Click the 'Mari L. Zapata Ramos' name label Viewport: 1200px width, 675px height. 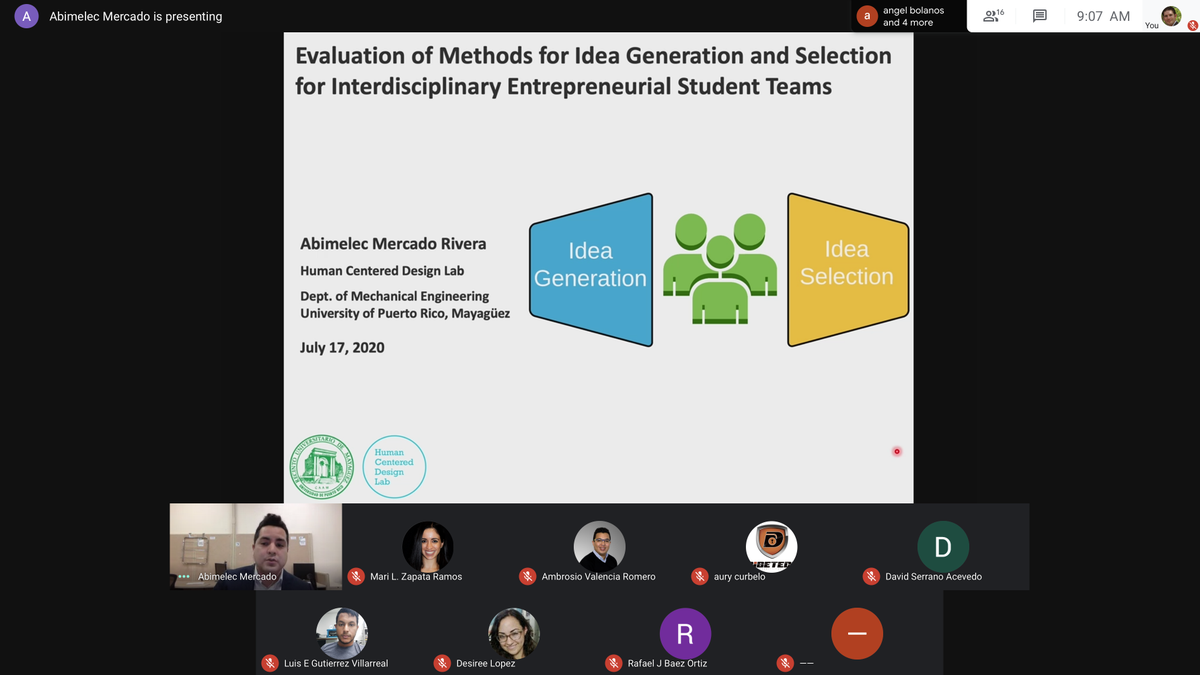coord(416,577)
